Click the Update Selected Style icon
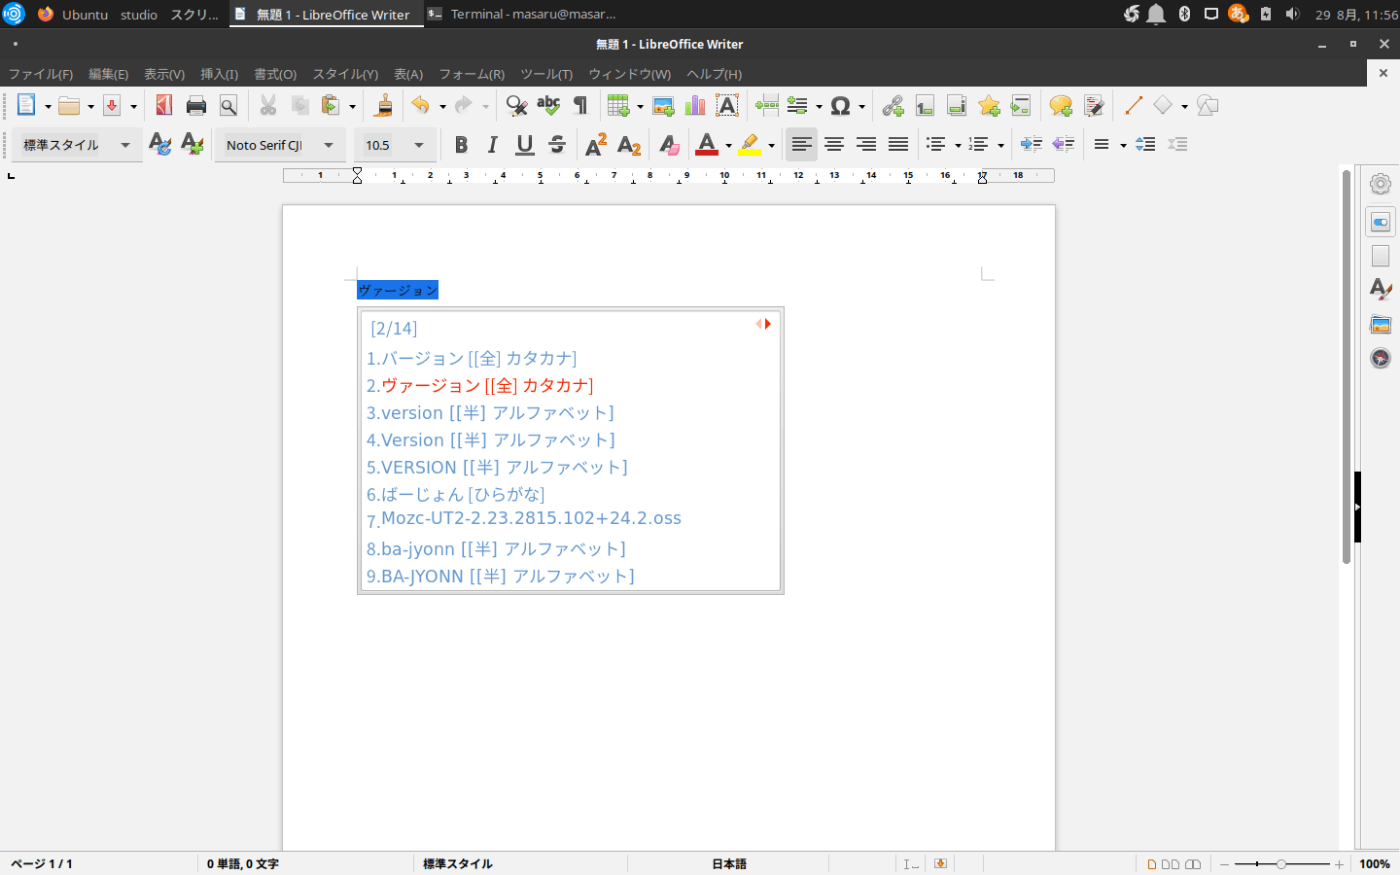Screen dimensions: 1400x875 point(160,144)
